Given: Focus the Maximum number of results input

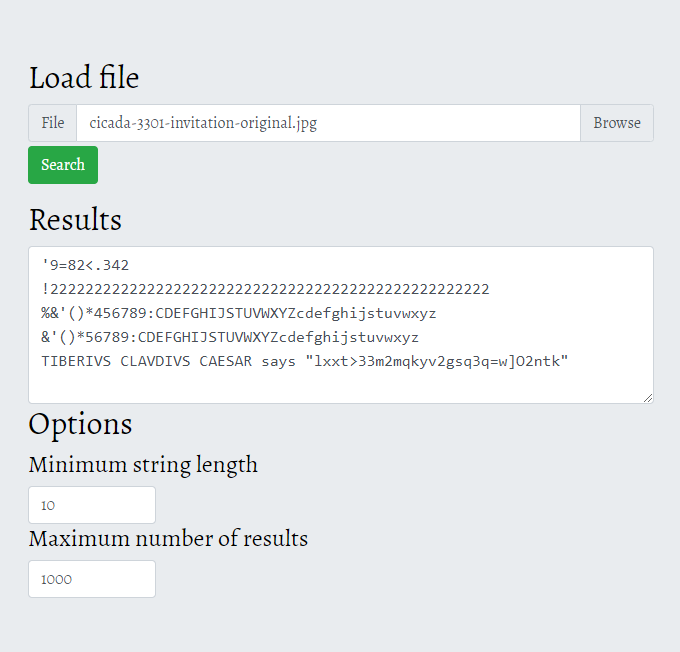Looking at the screenshot, I should pyautogui.click(x=92, y=579).
